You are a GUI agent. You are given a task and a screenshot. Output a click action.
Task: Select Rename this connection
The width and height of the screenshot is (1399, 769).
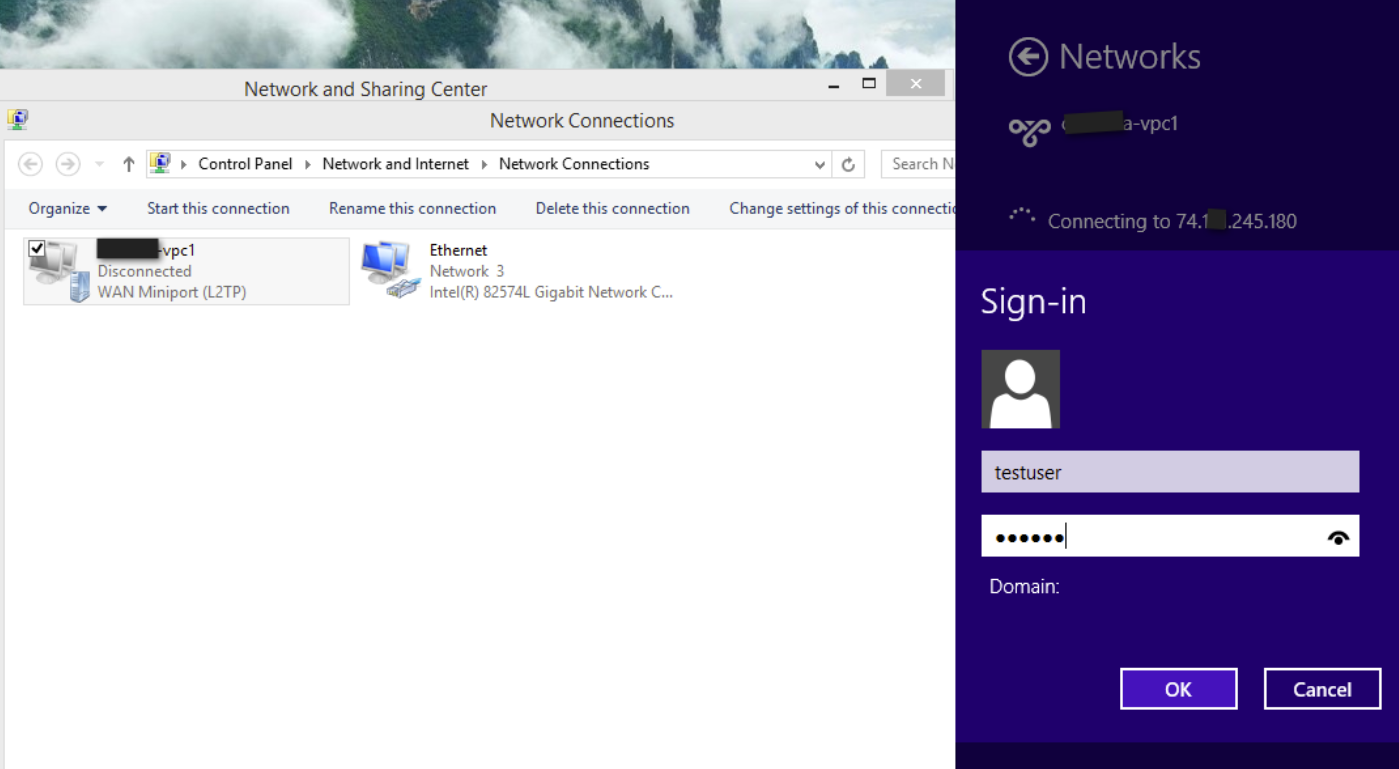coord(412,208)
